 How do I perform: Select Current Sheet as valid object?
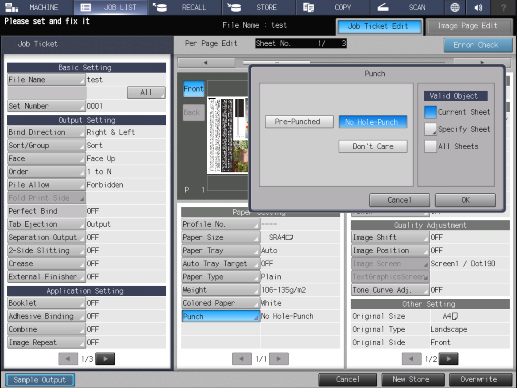click(x=430, y=112)
